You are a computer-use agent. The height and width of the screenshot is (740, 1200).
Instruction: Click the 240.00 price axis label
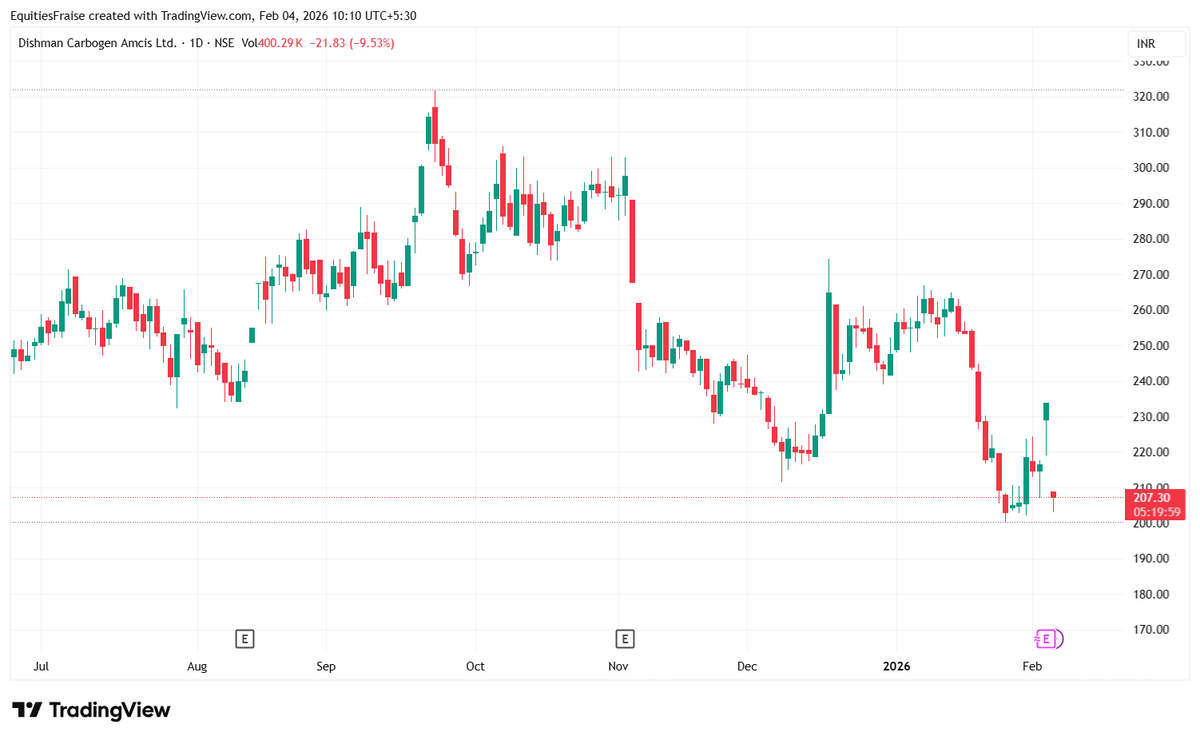[x=1153, y=381]
